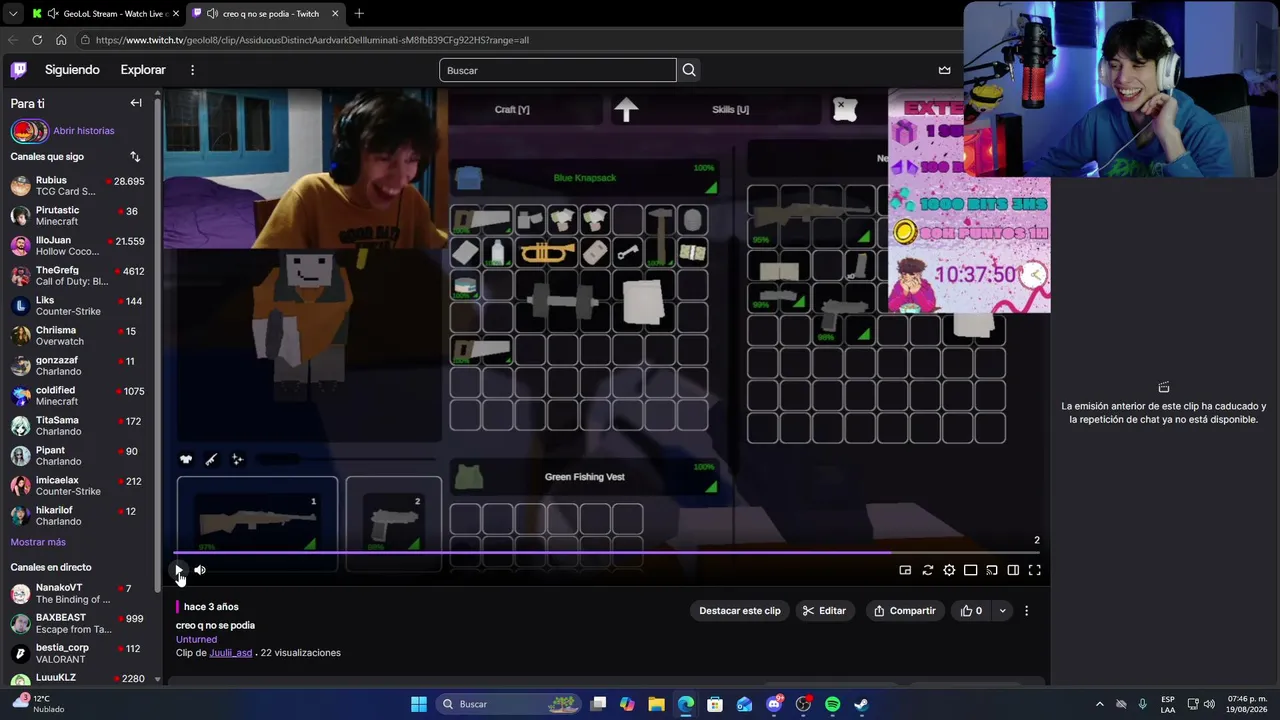
Task: Open the Twitch home logo
Action: (x=19, y=70)
